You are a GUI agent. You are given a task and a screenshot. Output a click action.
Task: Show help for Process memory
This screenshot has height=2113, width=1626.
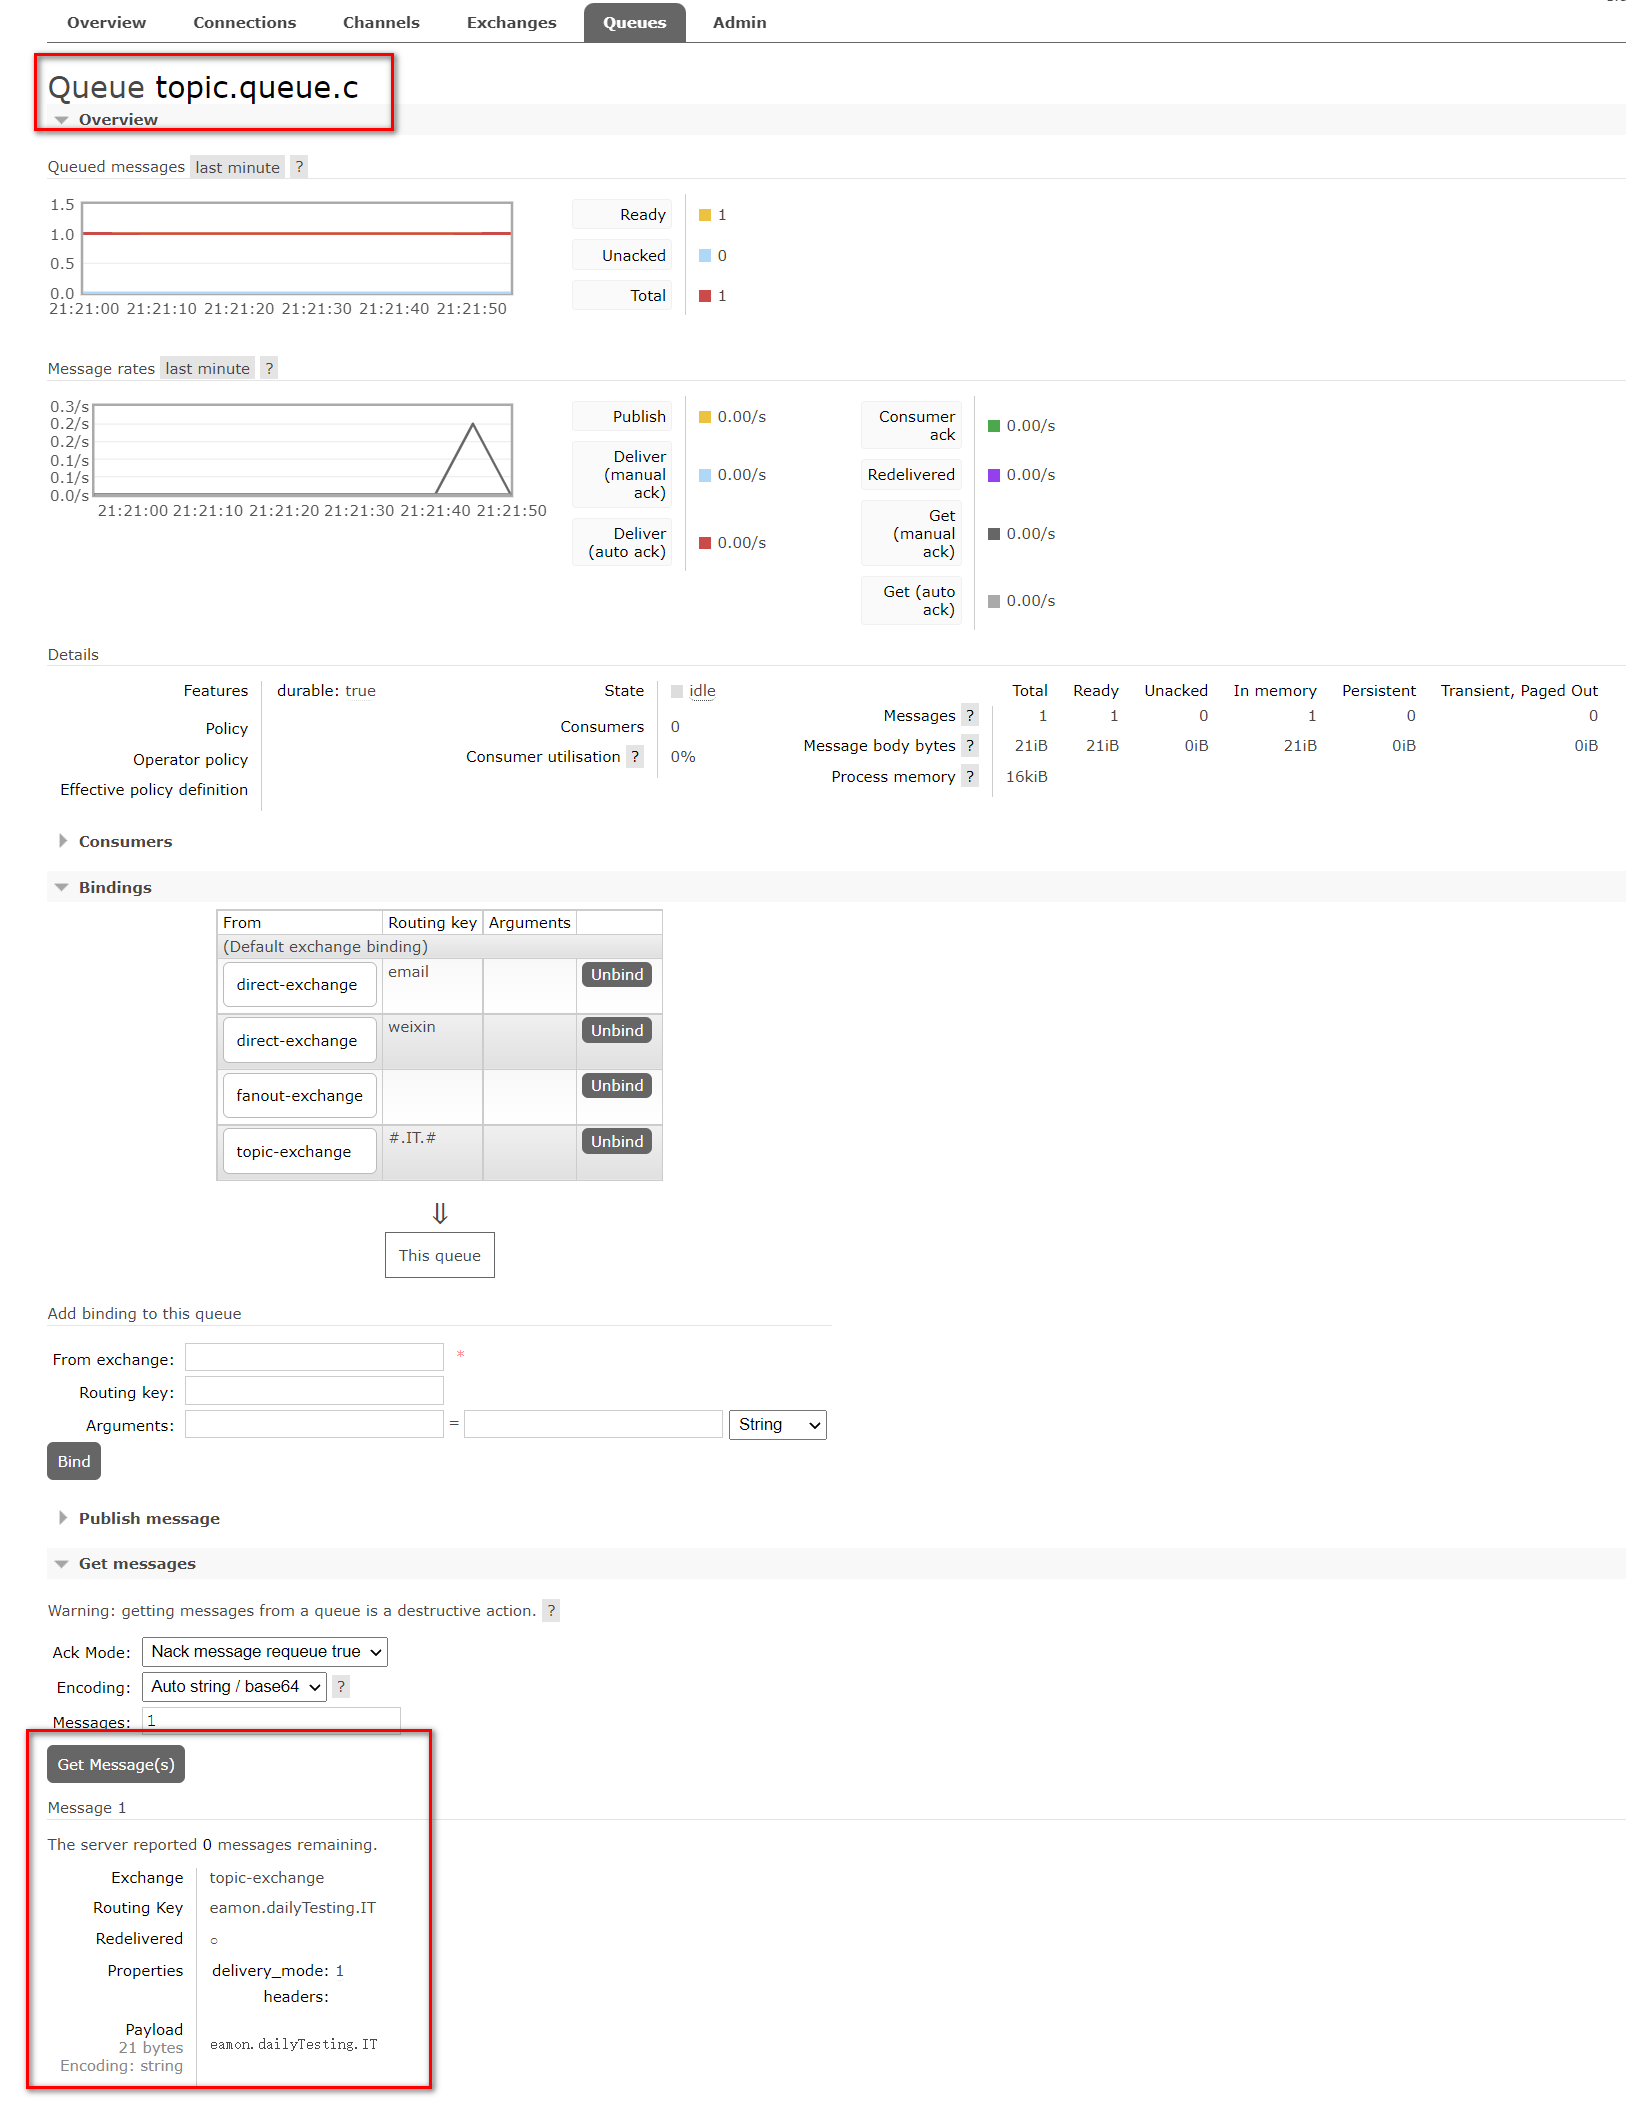[970, 776]
